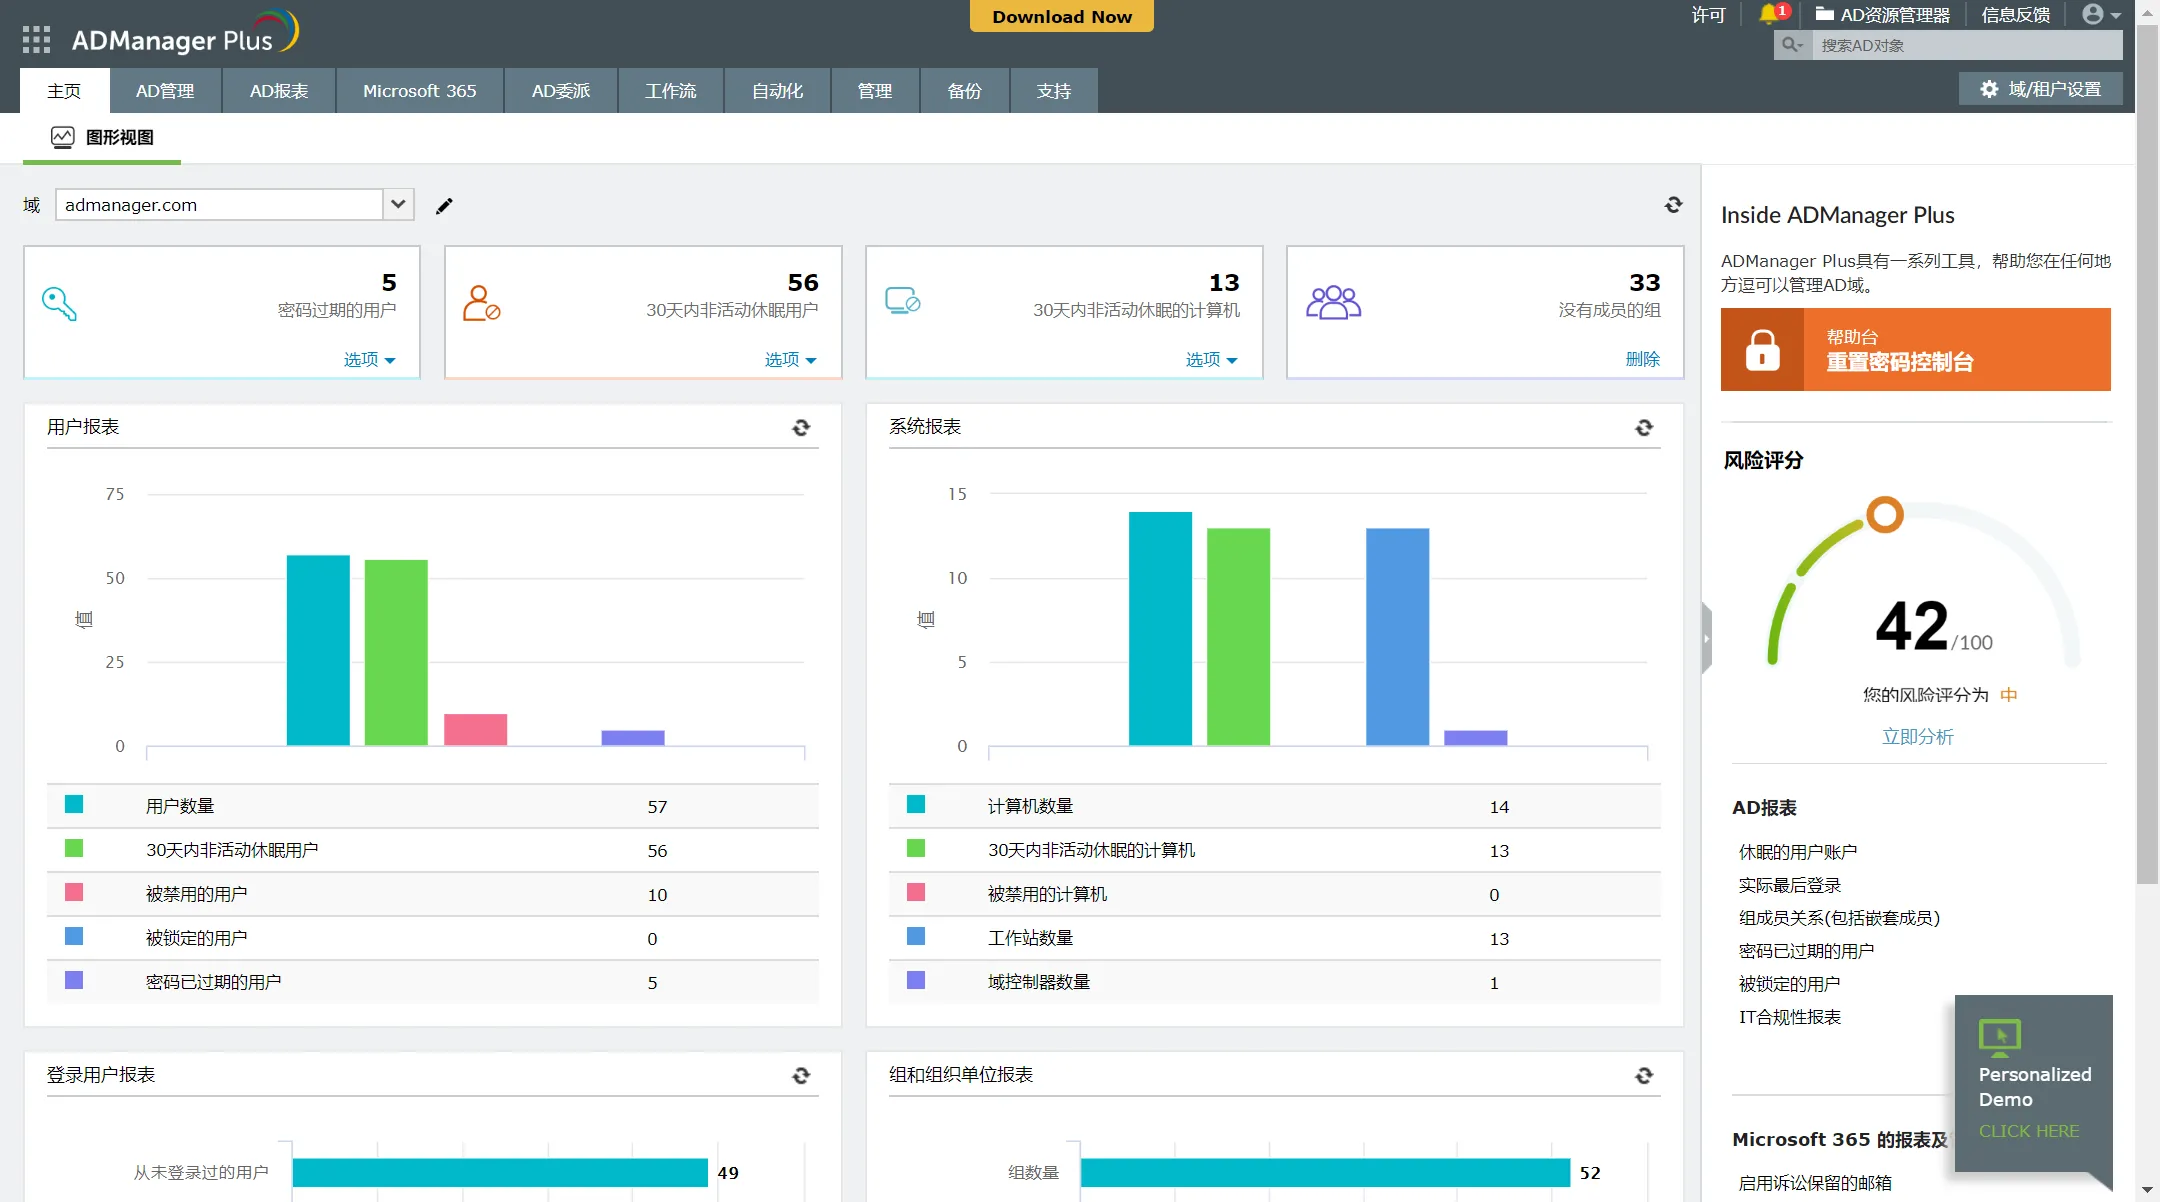
Task: Open the Microsoft 365 tab
Action: (419, 91)
